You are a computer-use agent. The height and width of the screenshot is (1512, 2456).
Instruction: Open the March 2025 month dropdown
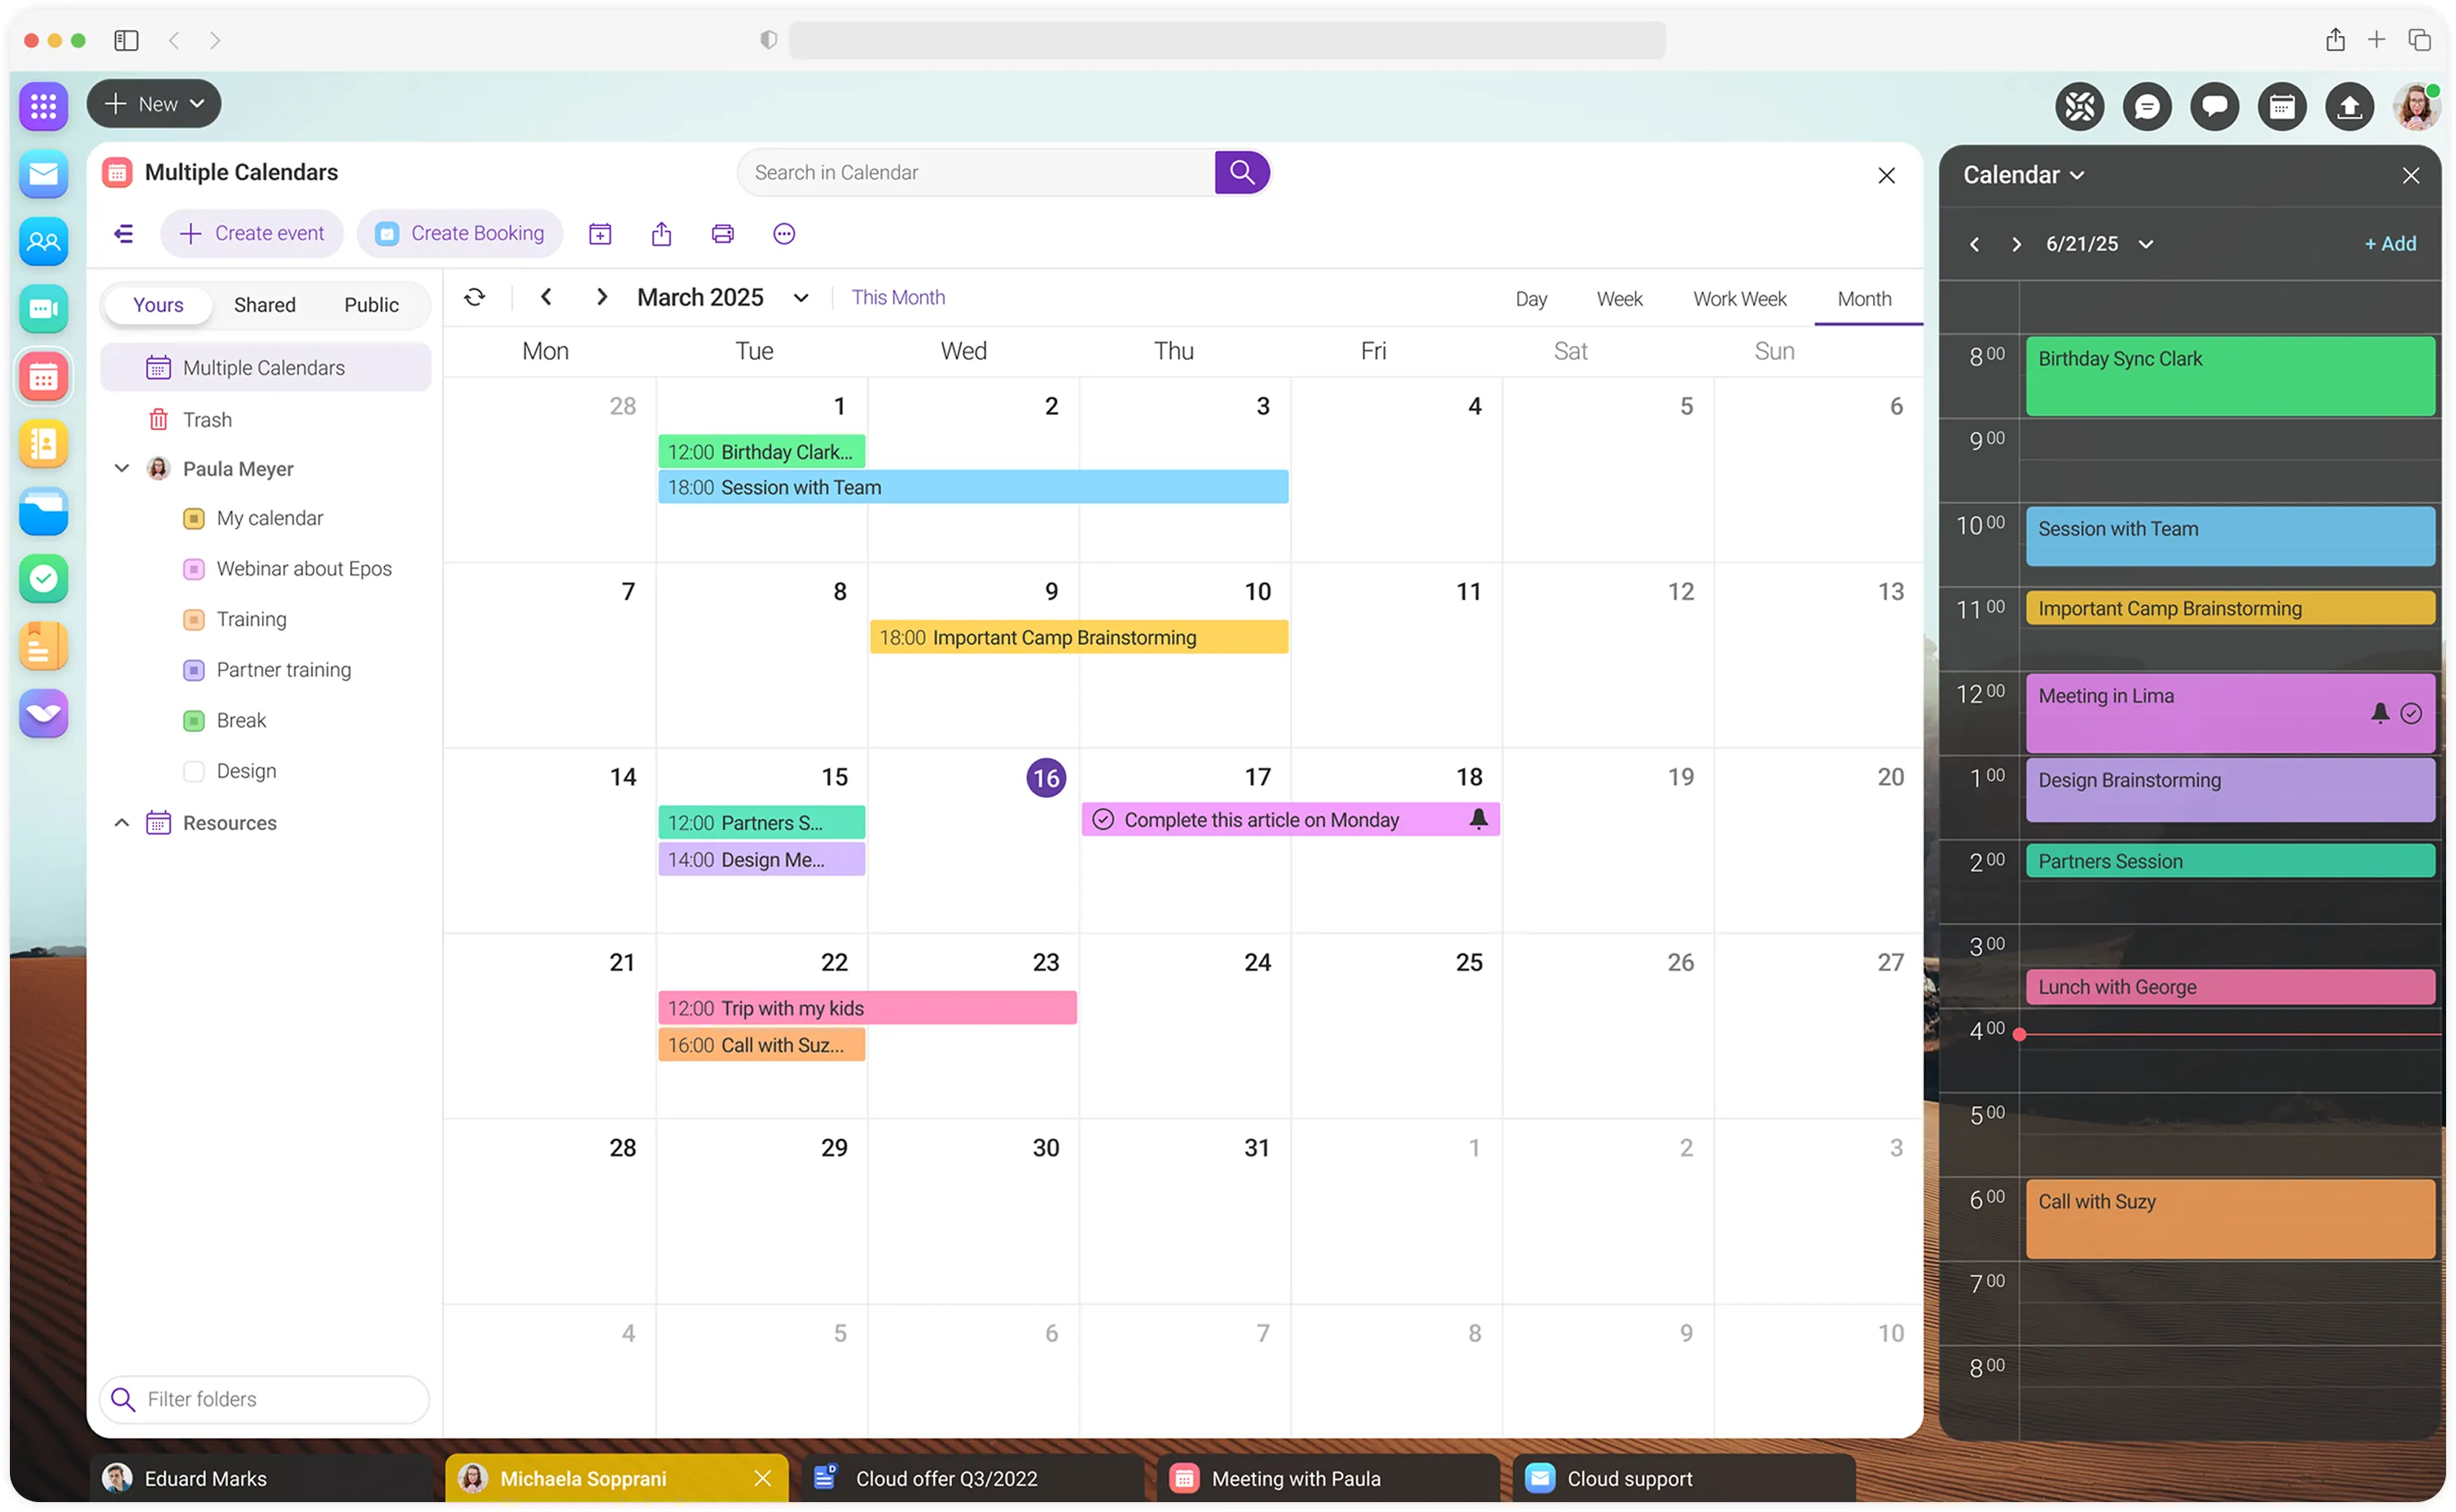click(801, 298)
